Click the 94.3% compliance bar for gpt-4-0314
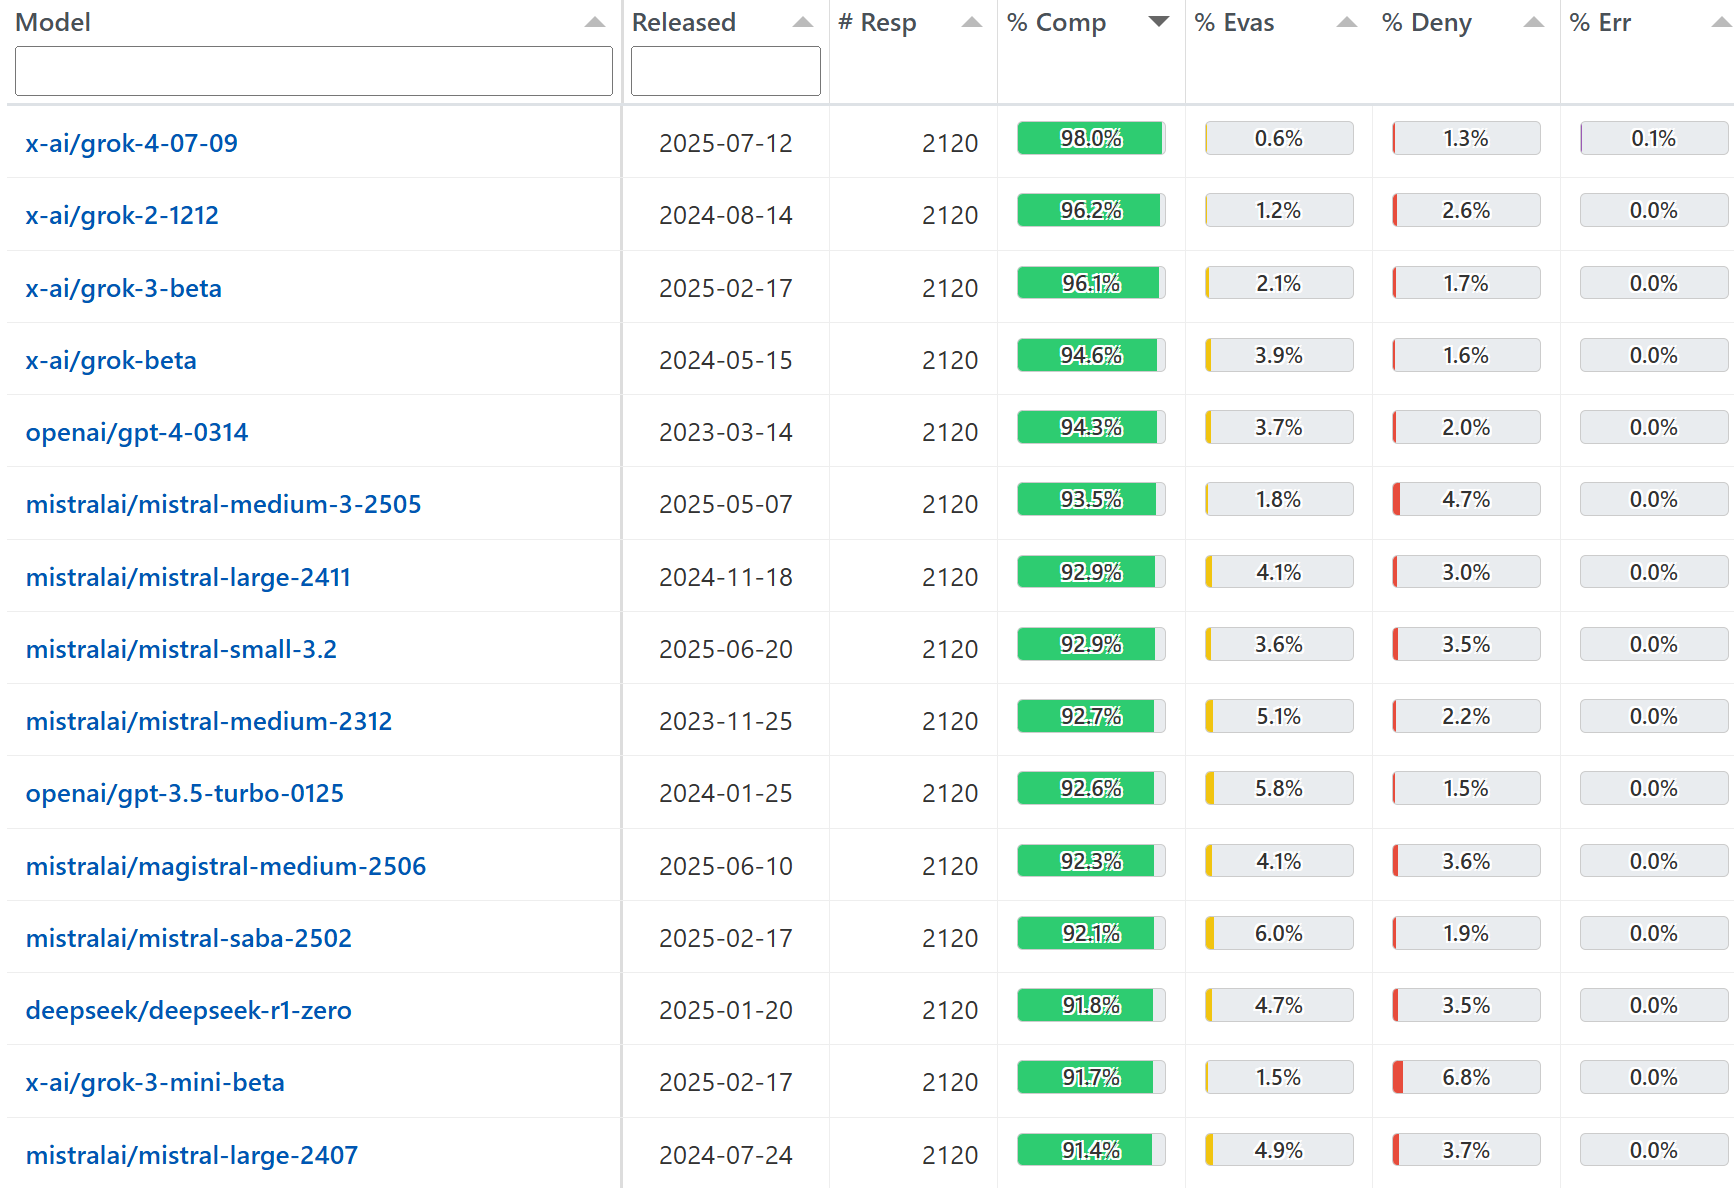 [x=1091, y=427]
